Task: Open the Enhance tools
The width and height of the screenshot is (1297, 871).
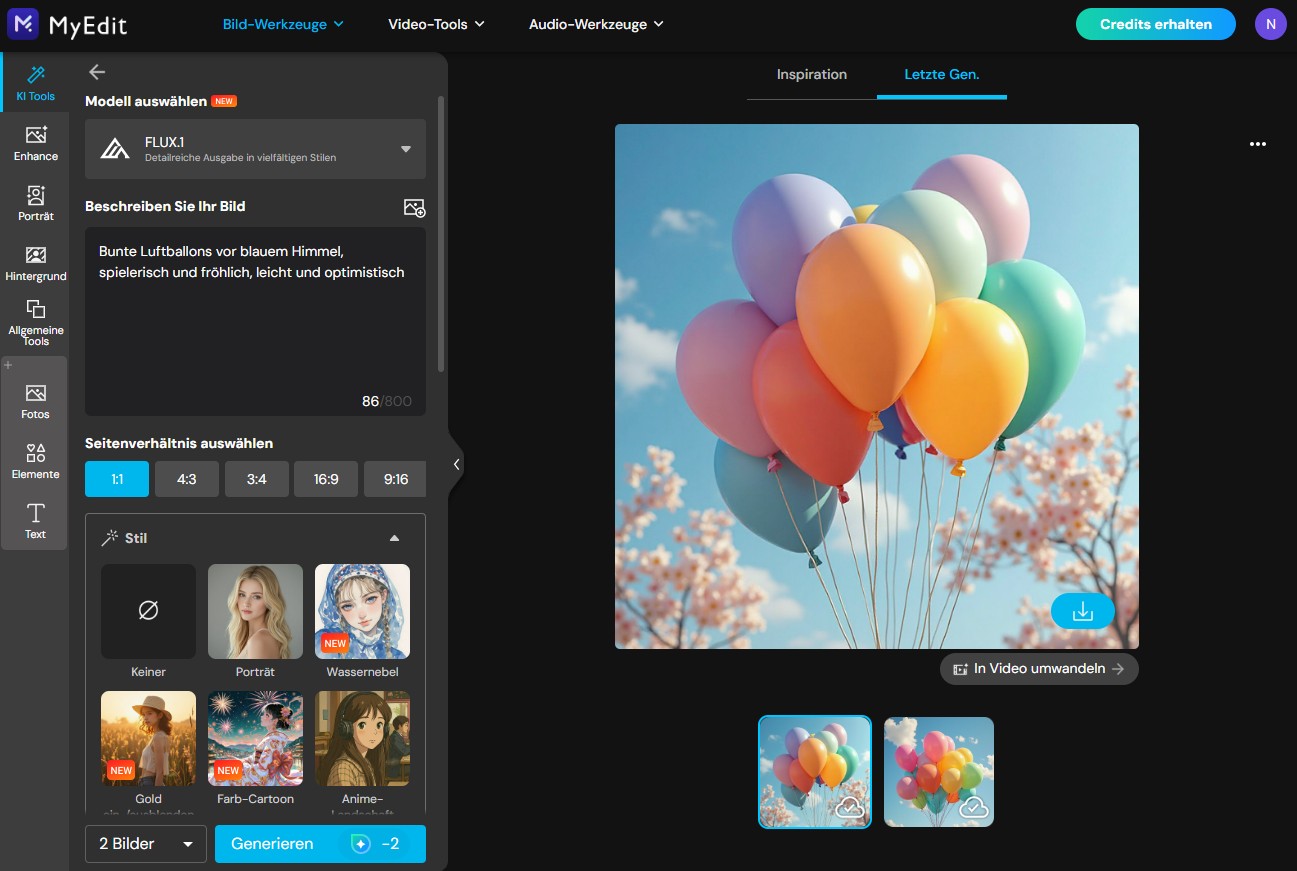Action: (x=35, y=144)
